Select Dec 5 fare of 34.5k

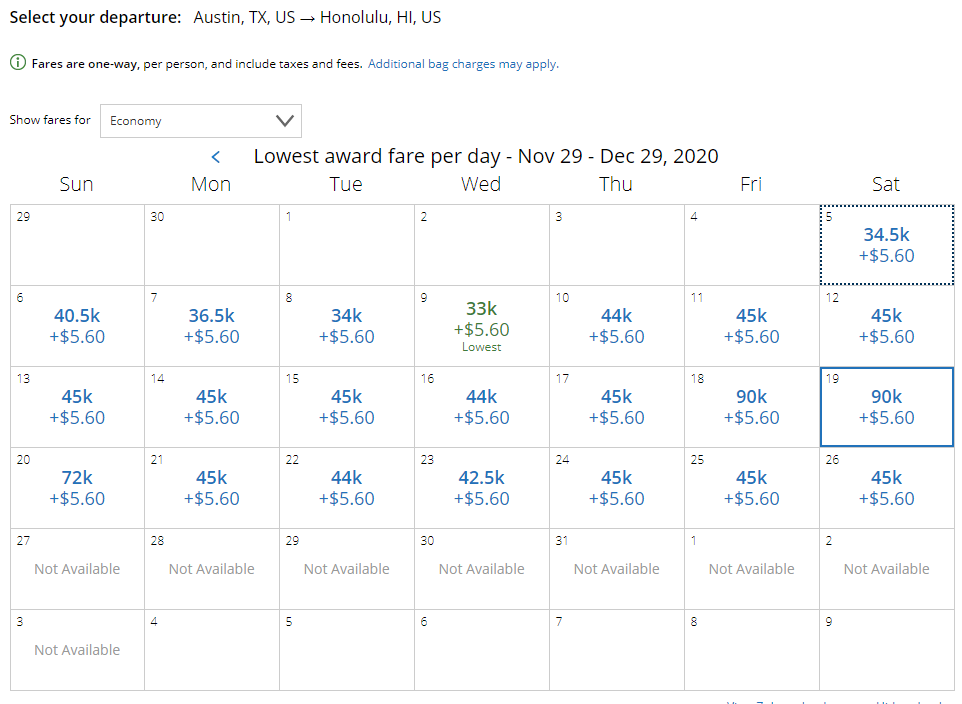click(887, 245)
